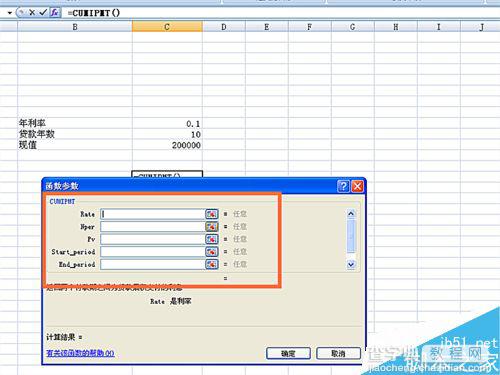The image size is (500, 375).
Task: Click the argument list scrollbar thumb
Action: [x=351, y=236]
